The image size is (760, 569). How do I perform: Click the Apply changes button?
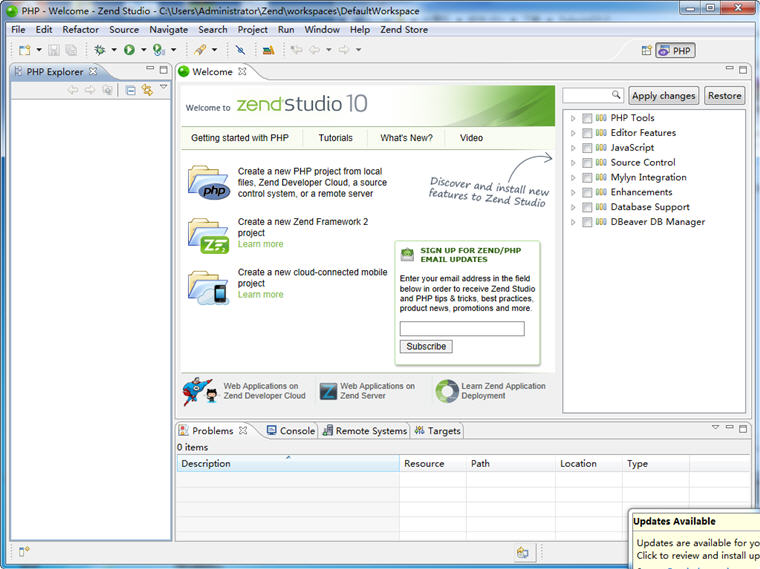(x=664, y=95)
